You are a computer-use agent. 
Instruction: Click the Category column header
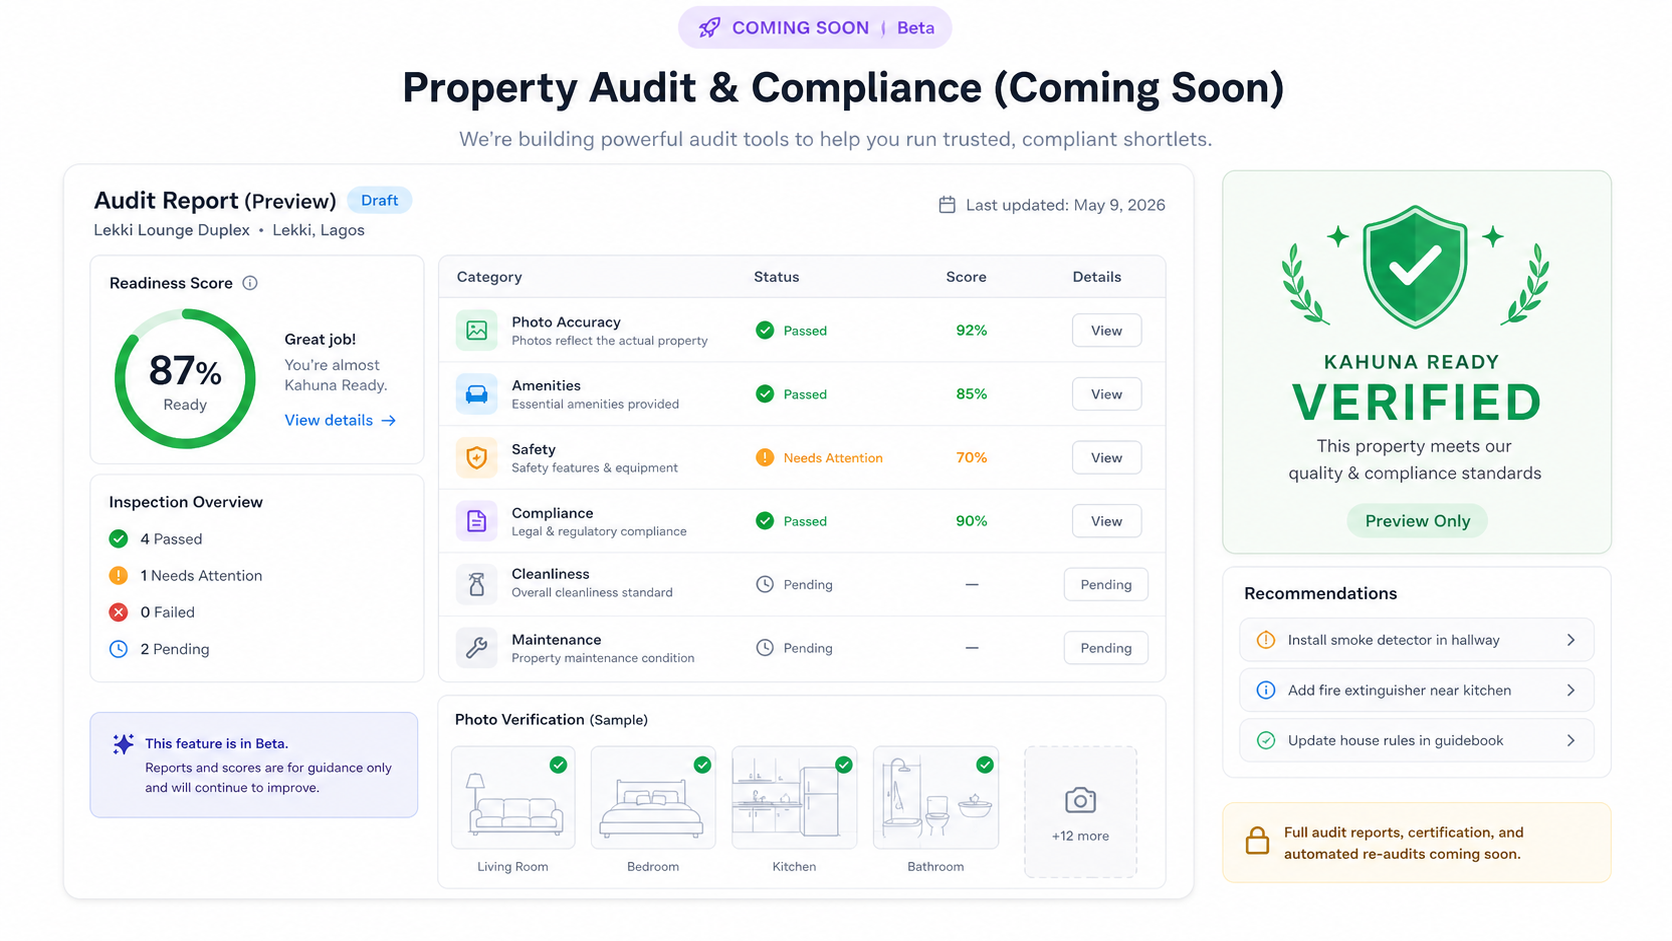(489, 277)
